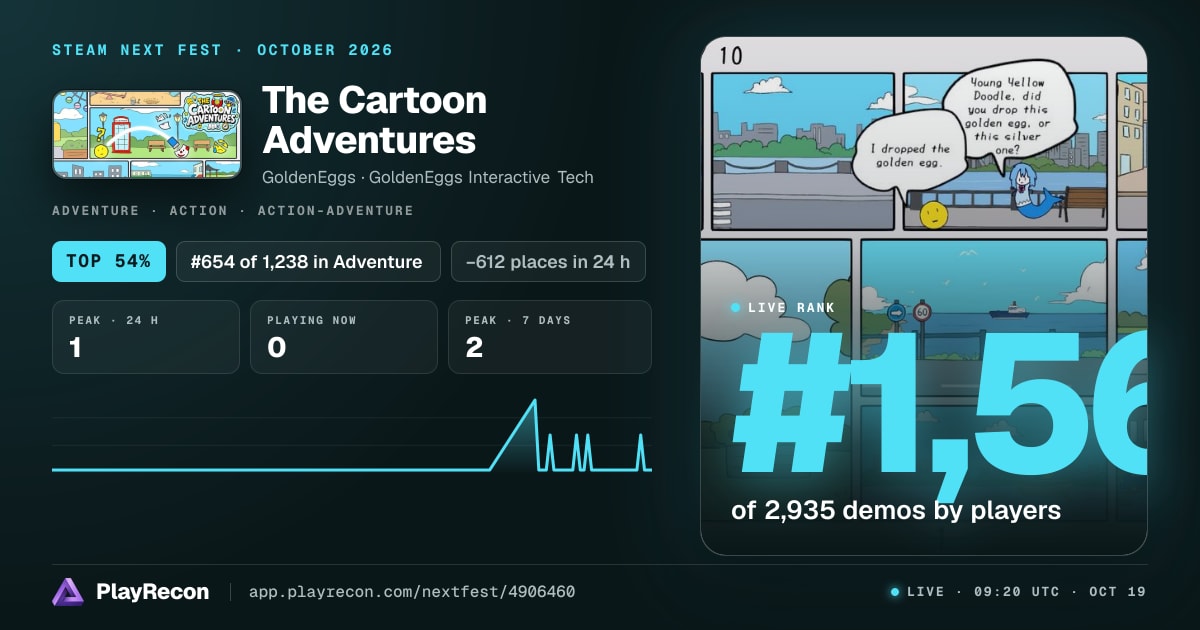
Task: Click the #654 of 1,238 in Adventure pill
Action: click(308, 262)
